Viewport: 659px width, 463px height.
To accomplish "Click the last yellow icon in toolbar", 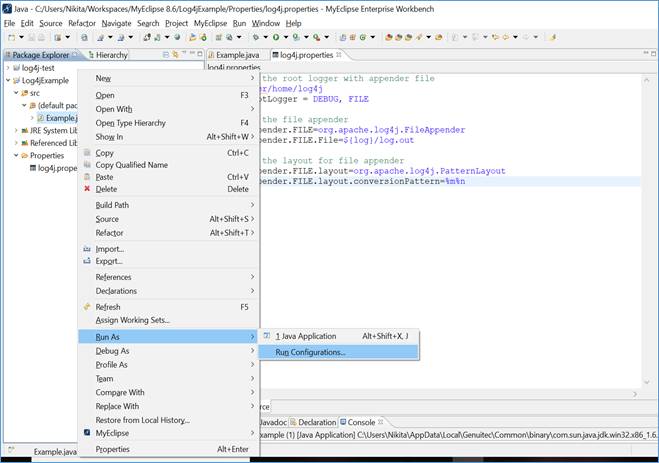I will click(552, 37).
